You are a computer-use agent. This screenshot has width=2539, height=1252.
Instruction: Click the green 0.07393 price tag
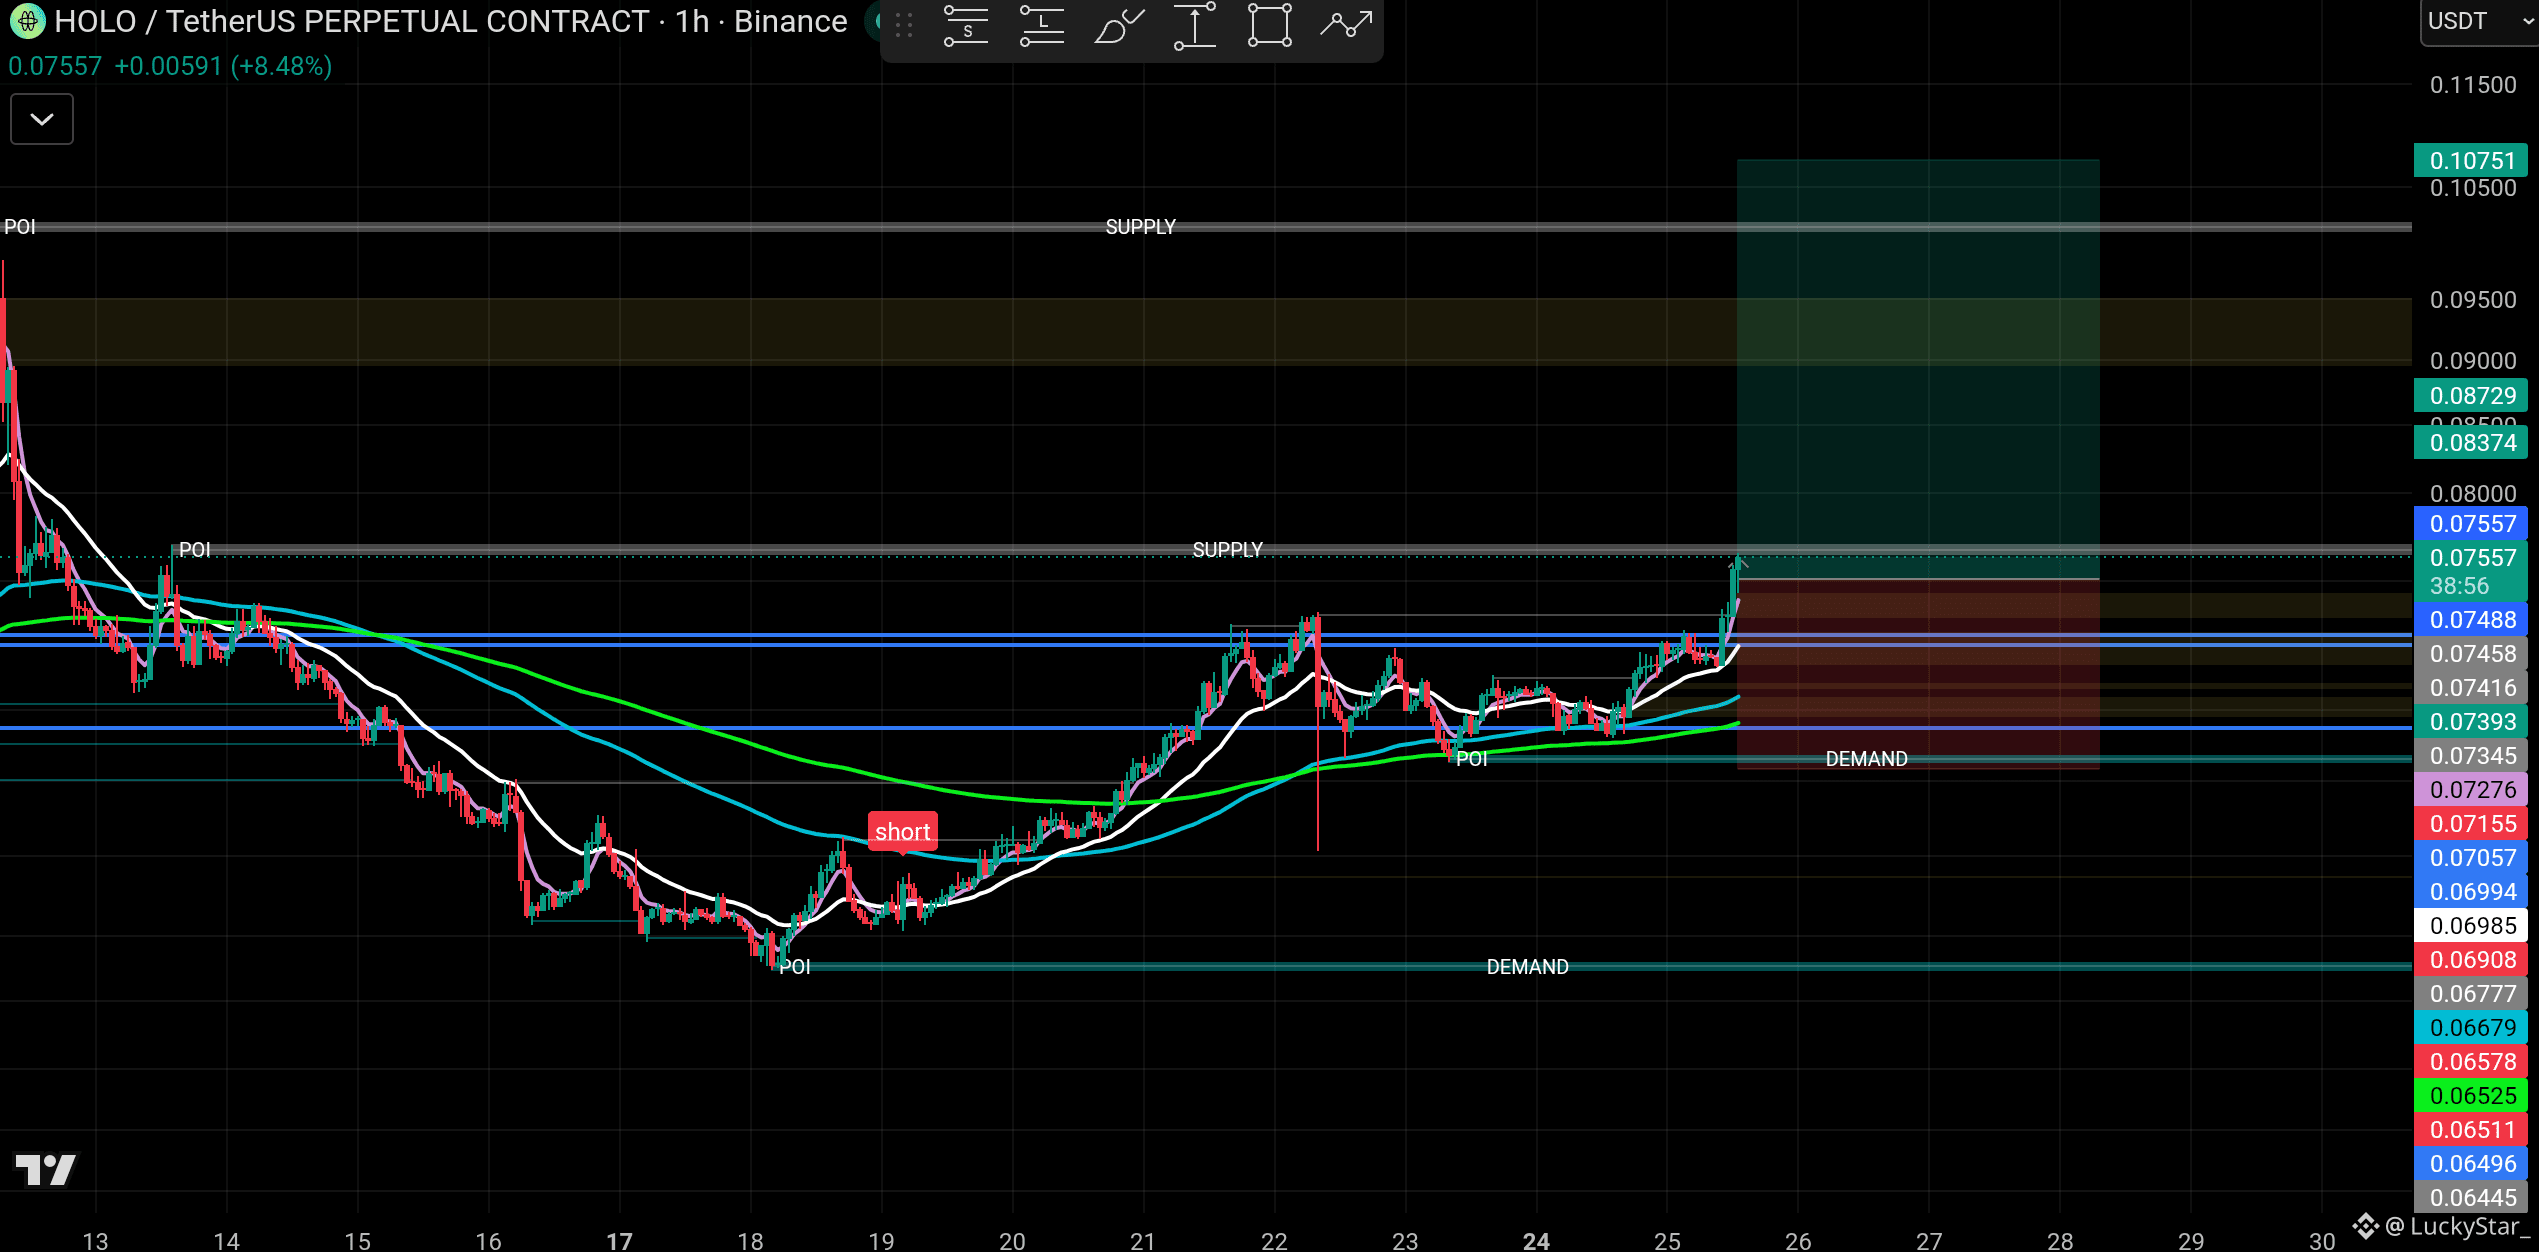(2471, 722)
